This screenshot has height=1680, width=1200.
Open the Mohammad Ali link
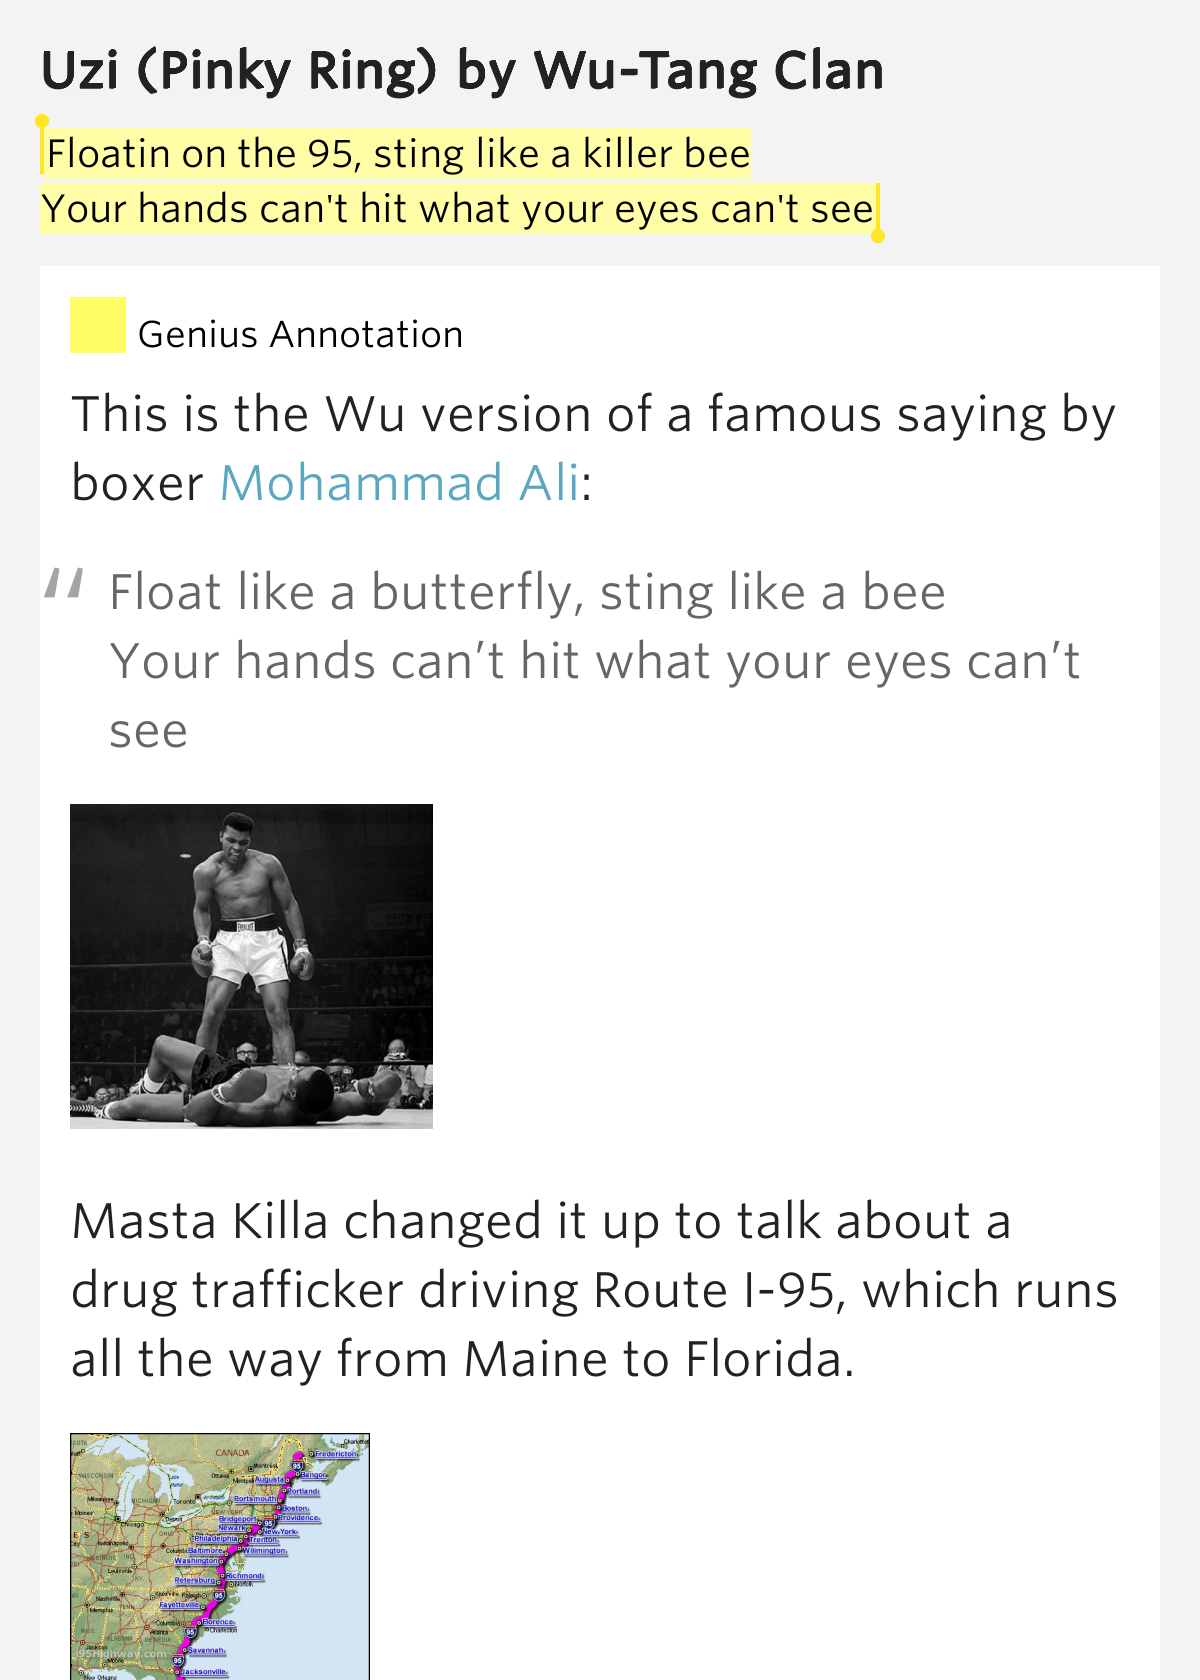[400, 483]
